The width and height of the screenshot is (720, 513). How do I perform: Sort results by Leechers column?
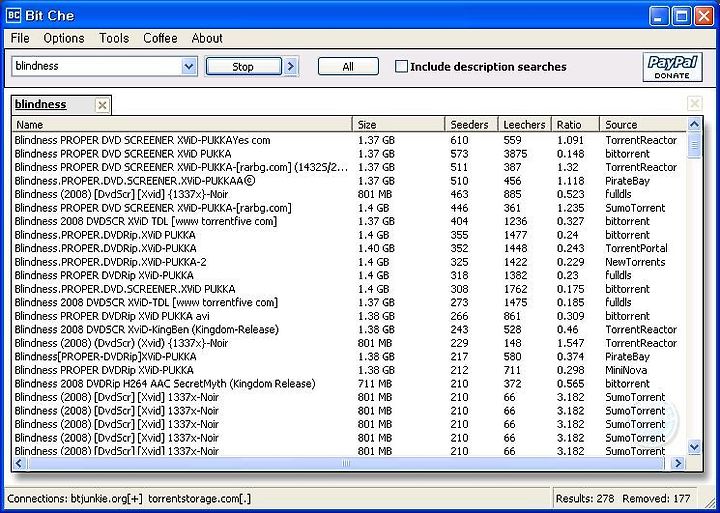pyautogui.click(x=524, y=124)
